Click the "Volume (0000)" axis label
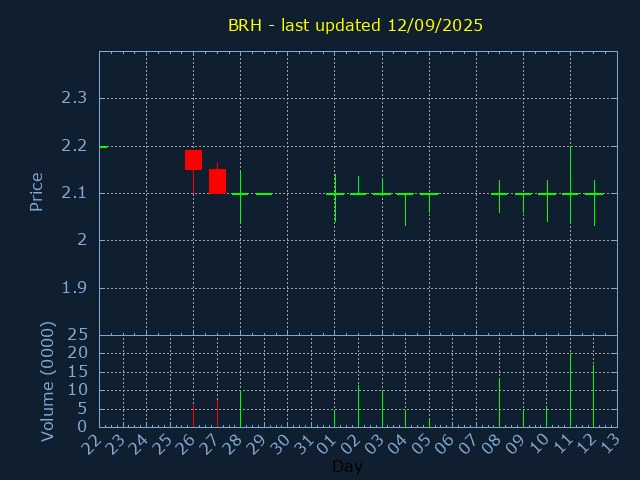Screen dimensions: 640x480 coord(48,382)
